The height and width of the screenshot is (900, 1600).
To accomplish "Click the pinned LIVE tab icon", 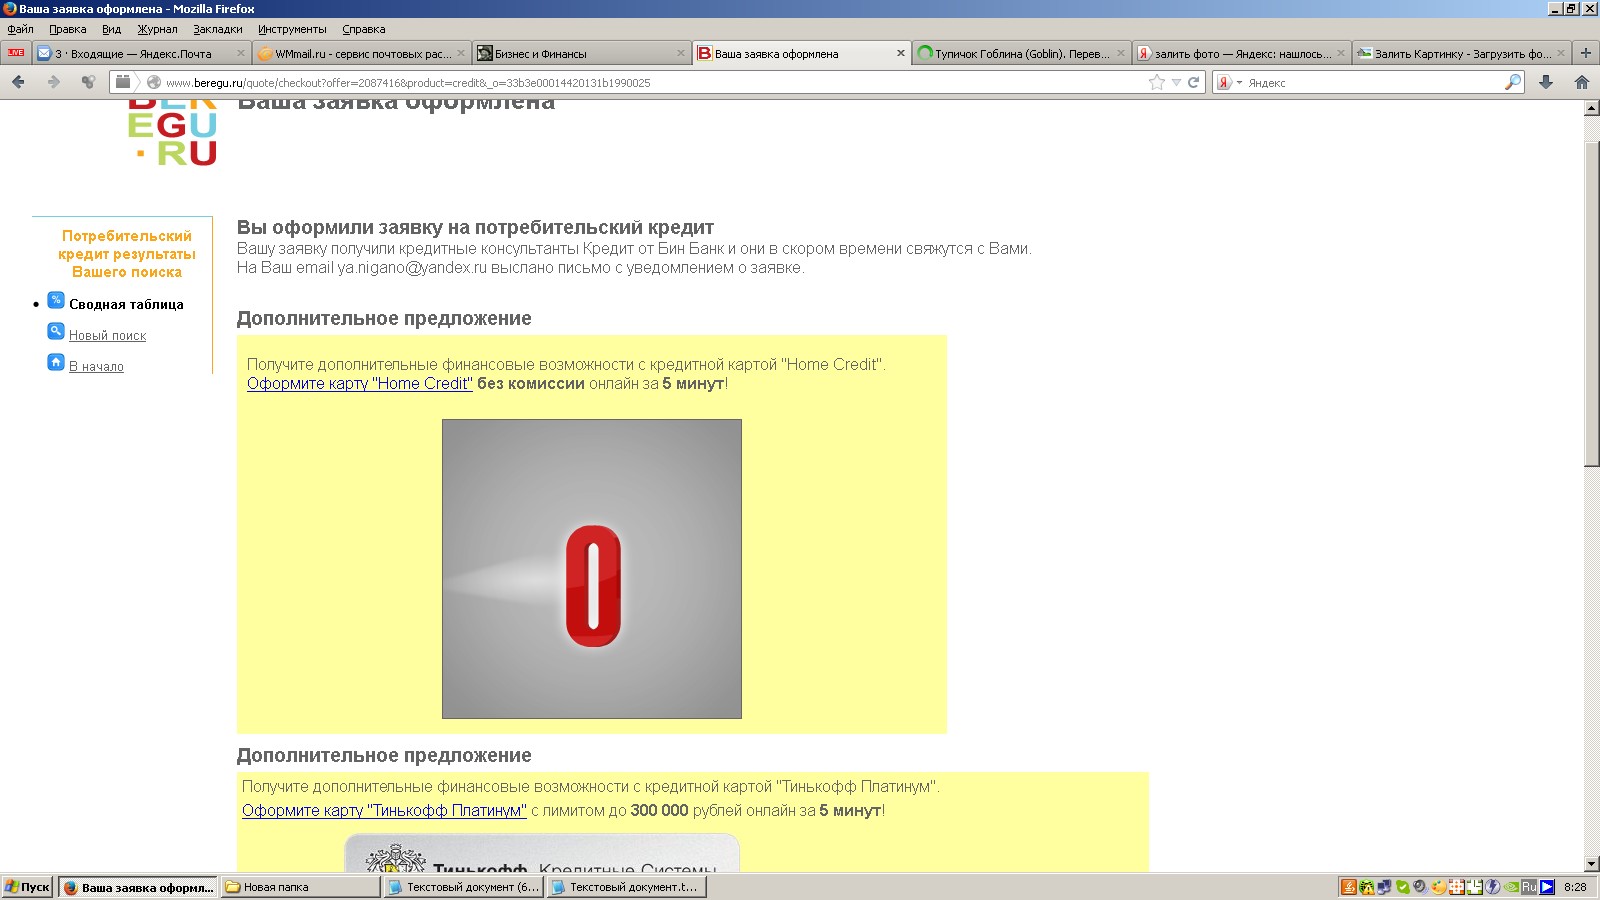I will click(16, 53).
